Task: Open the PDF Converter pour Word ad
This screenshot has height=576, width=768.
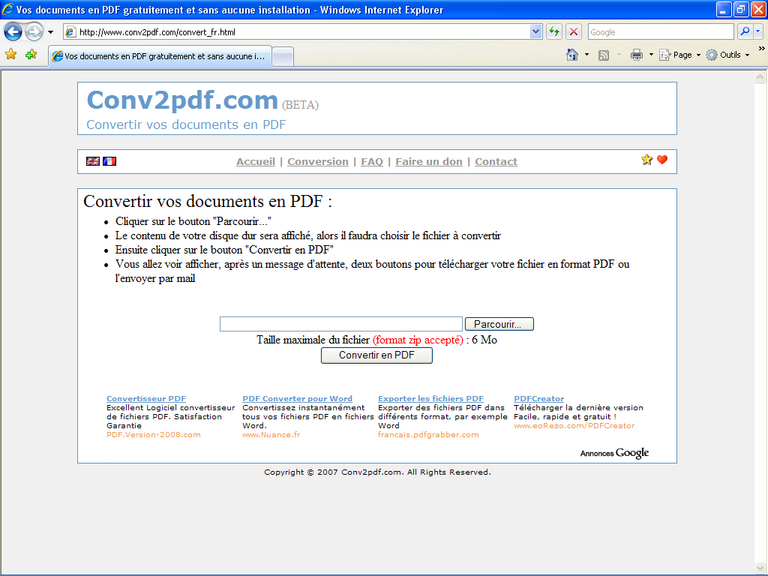Action: [297, 399]
